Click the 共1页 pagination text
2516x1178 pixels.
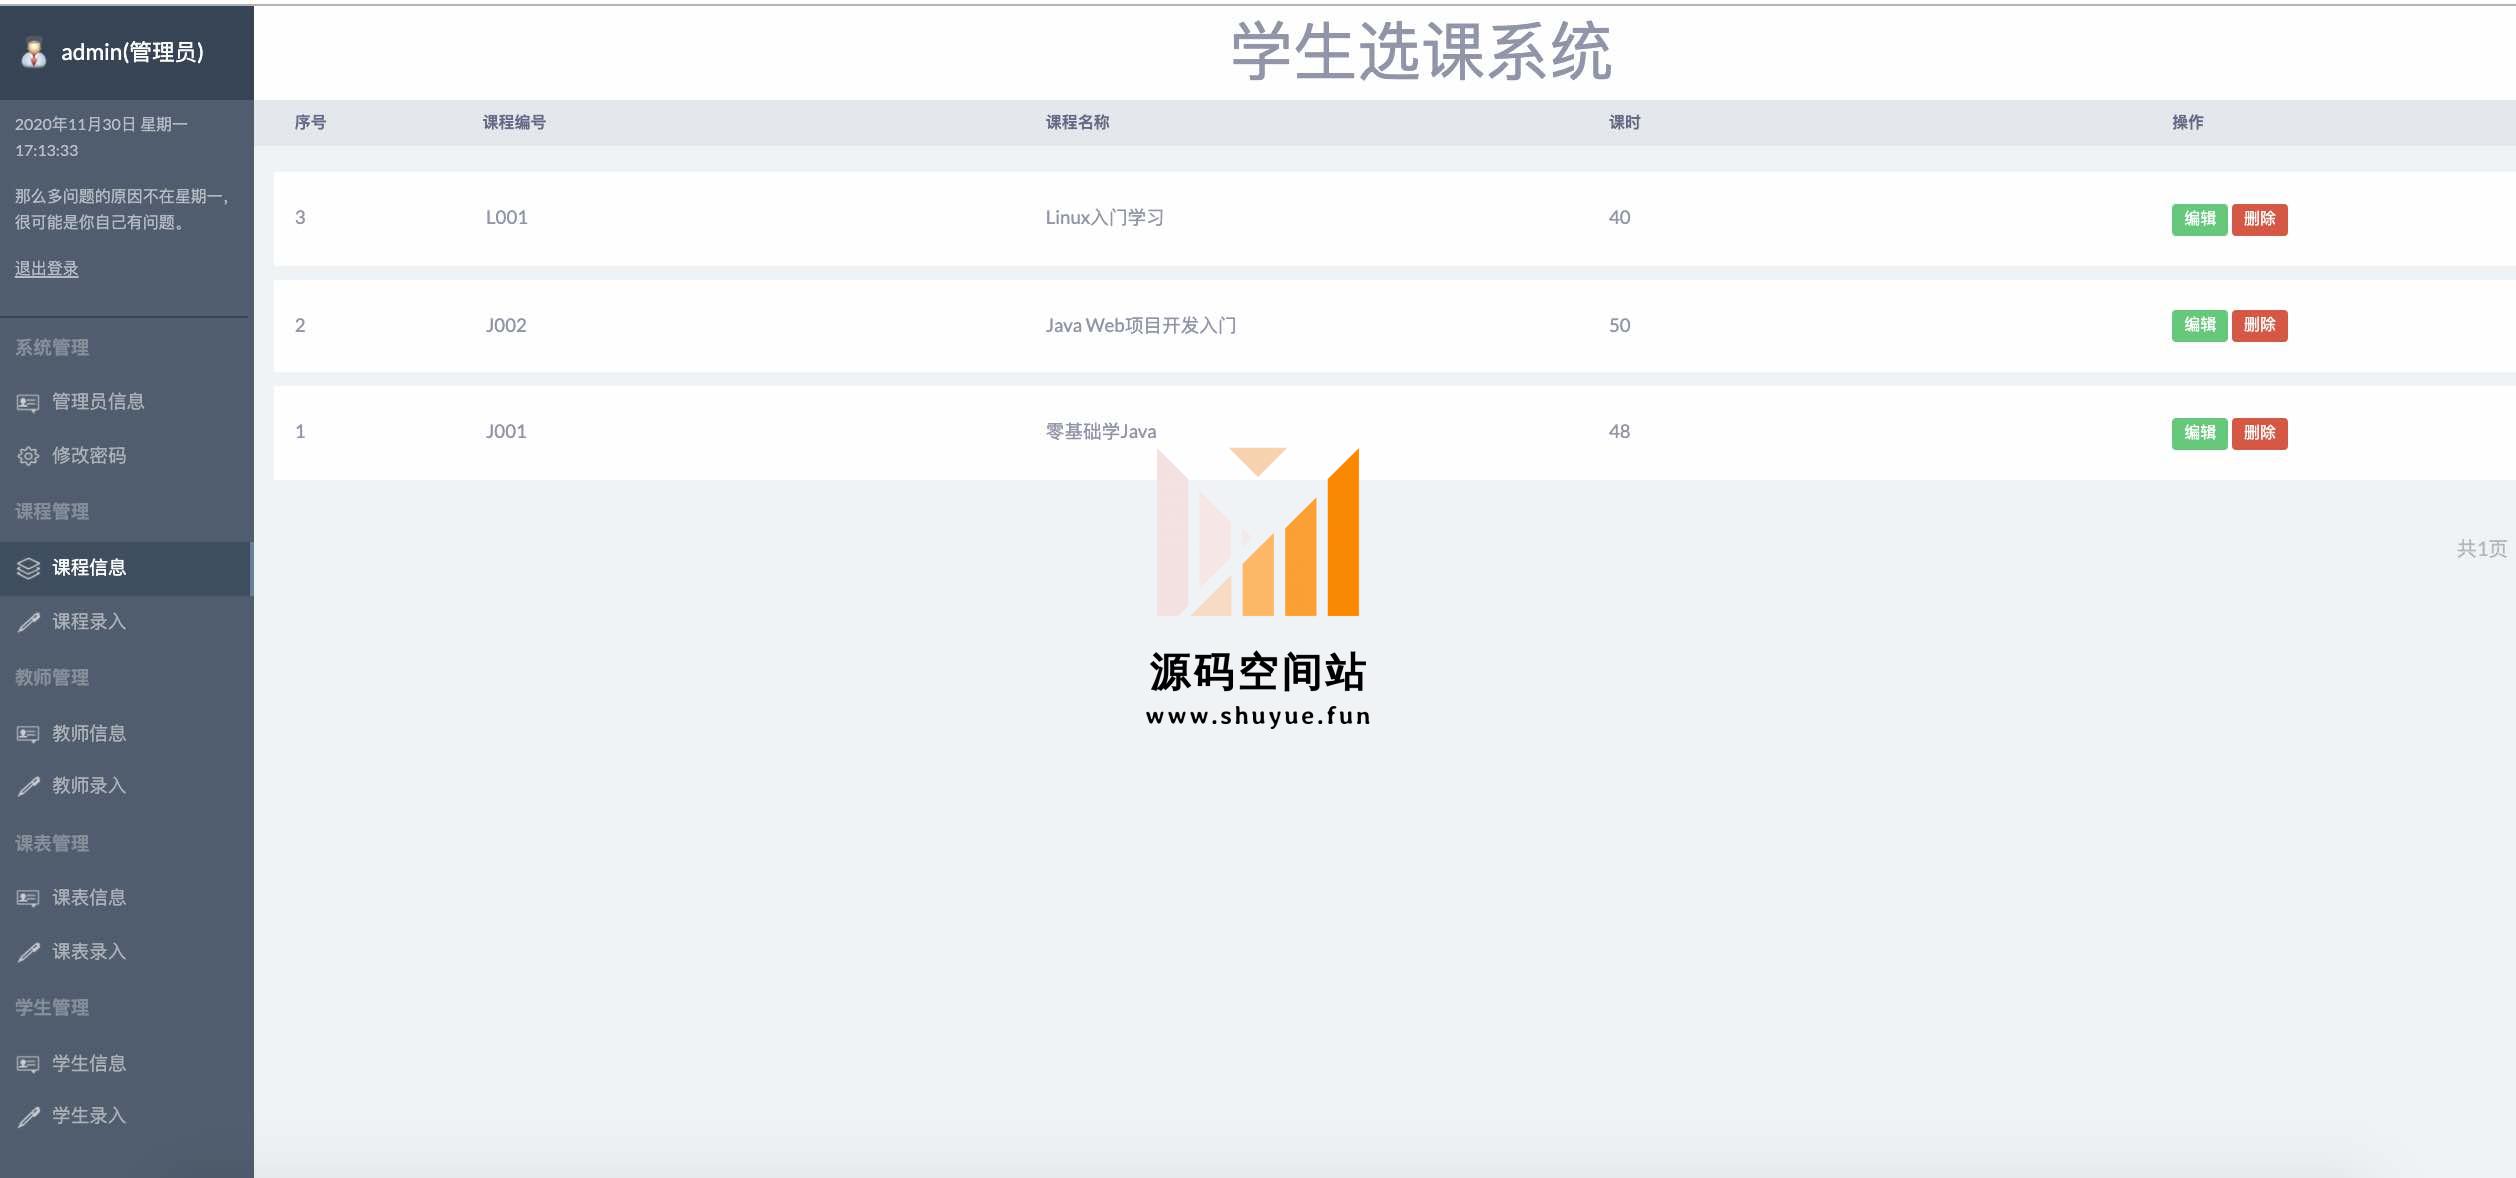(x=2481, y=549)
